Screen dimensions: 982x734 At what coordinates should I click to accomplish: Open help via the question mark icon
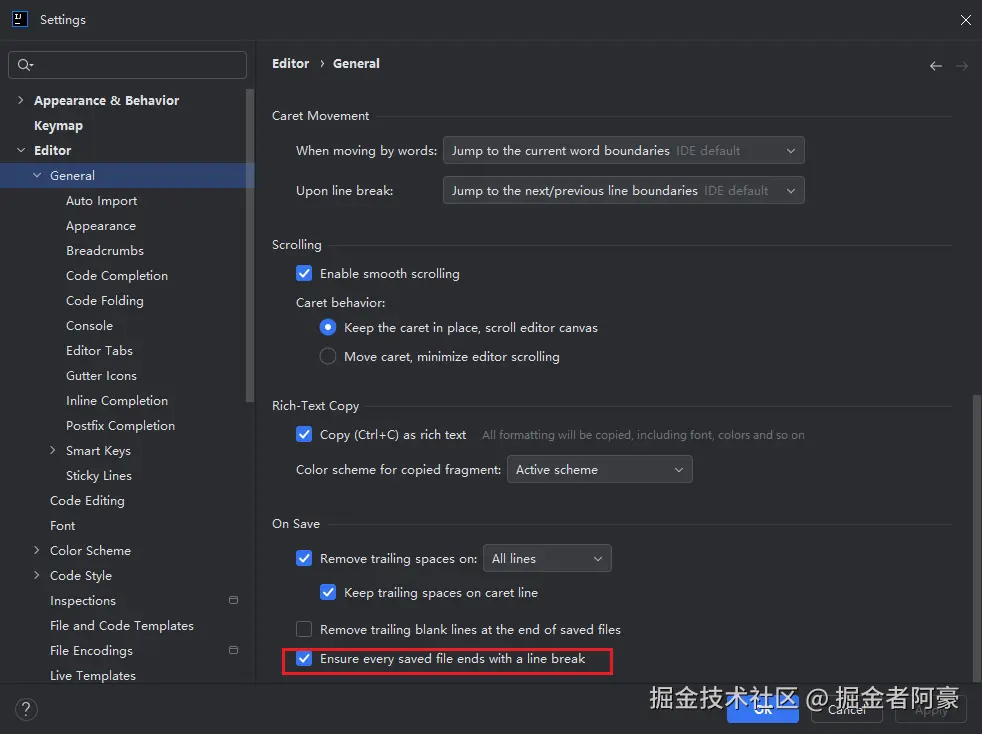click(26, 709)
